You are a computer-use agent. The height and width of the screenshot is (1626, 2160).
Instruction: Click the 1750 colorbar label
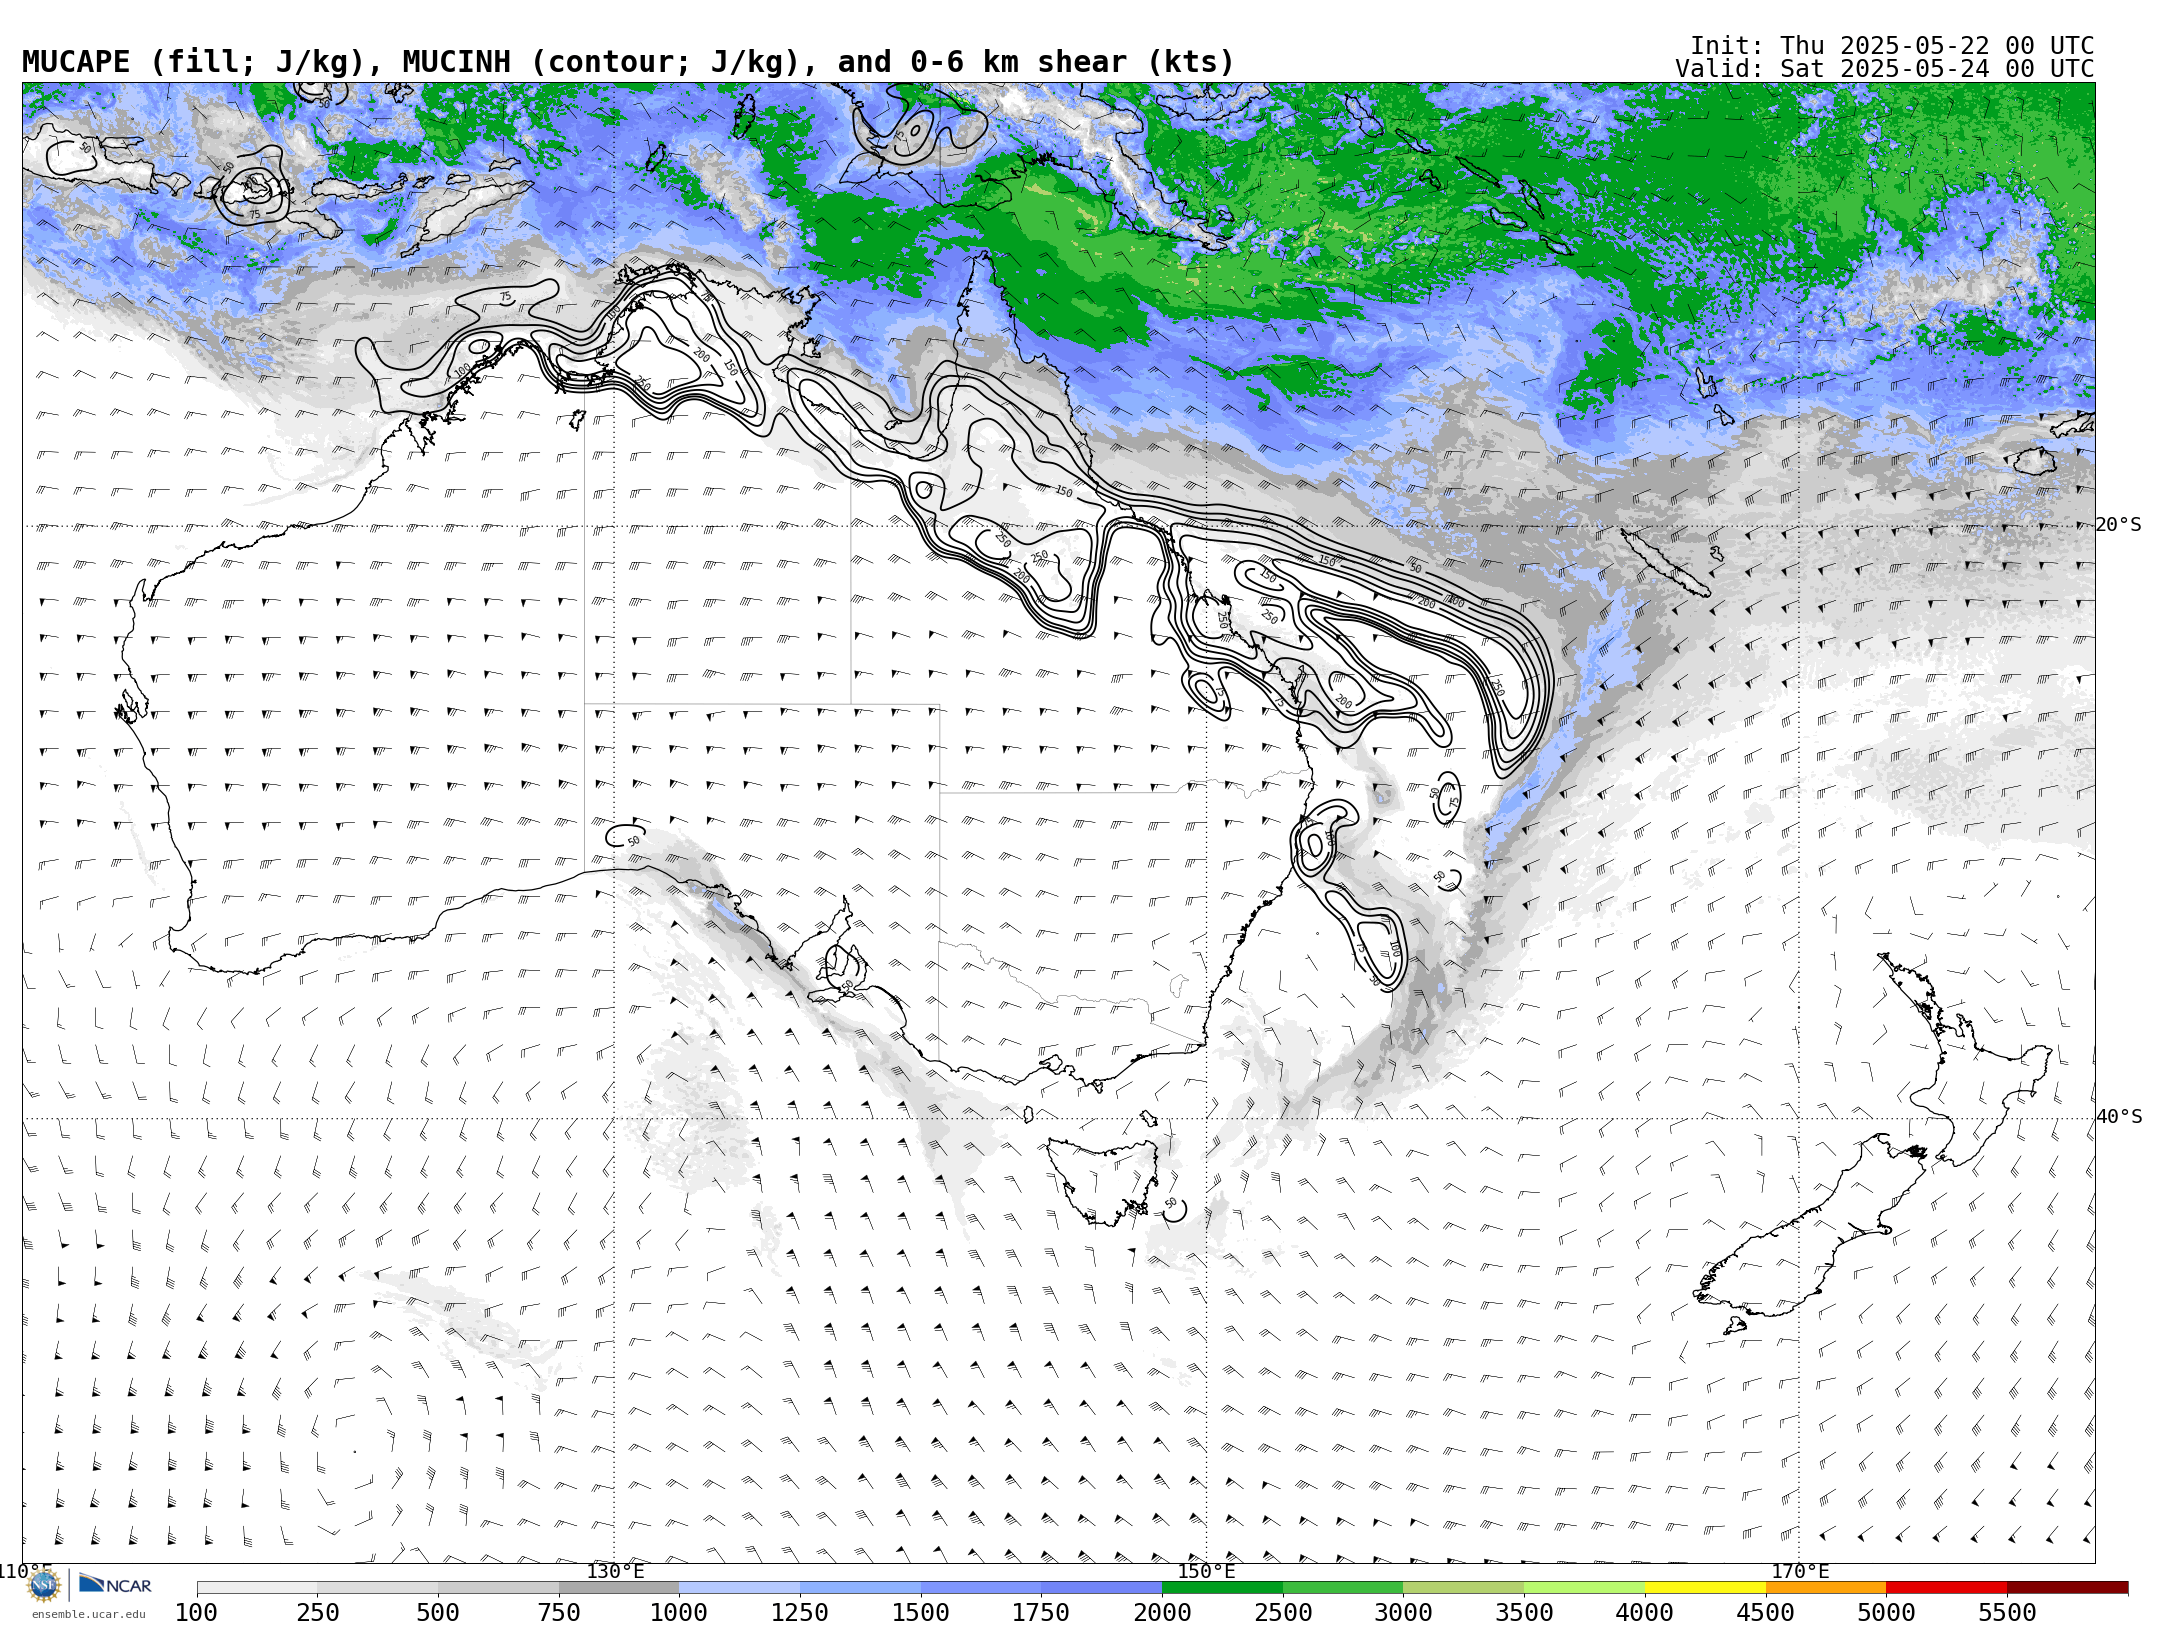coord(1041,1612)
